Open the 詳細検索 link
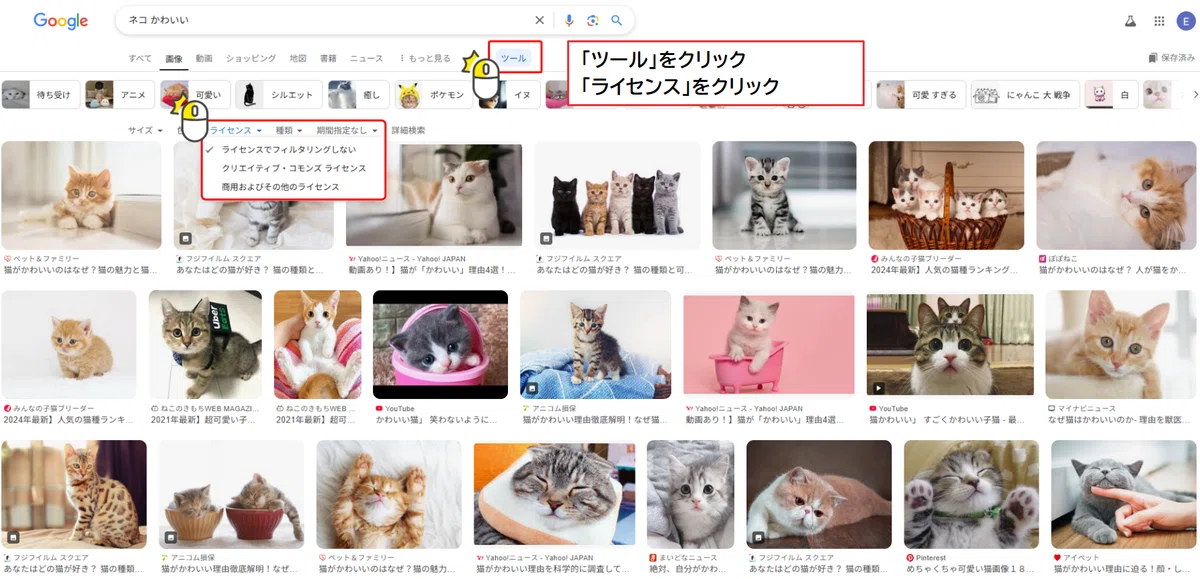The width and height of the screenshot is (1200, 579). point(408,130)
